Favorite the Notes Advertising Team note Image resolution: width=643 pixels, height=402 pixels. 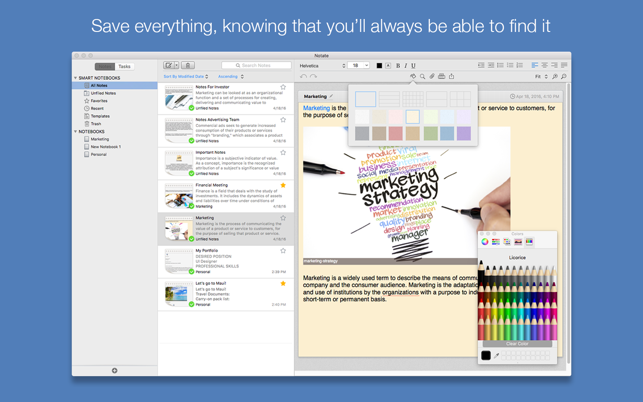pos(283,120)
